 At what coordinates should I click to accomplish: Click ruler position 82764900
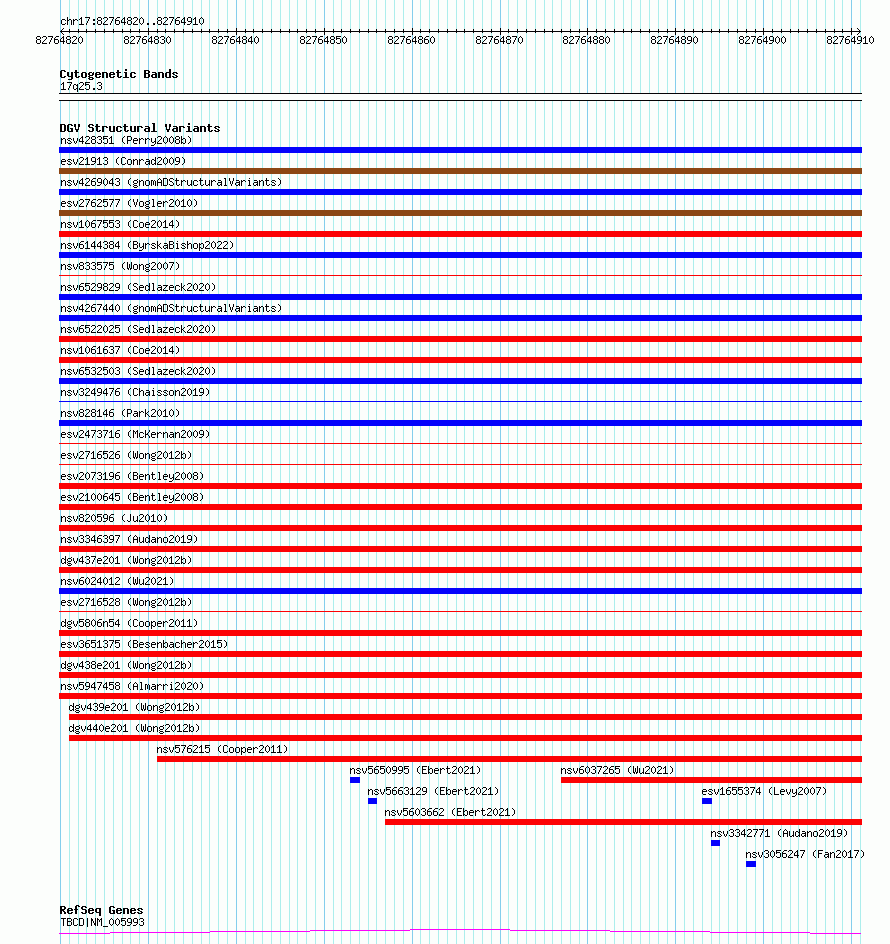pos(762,40)
